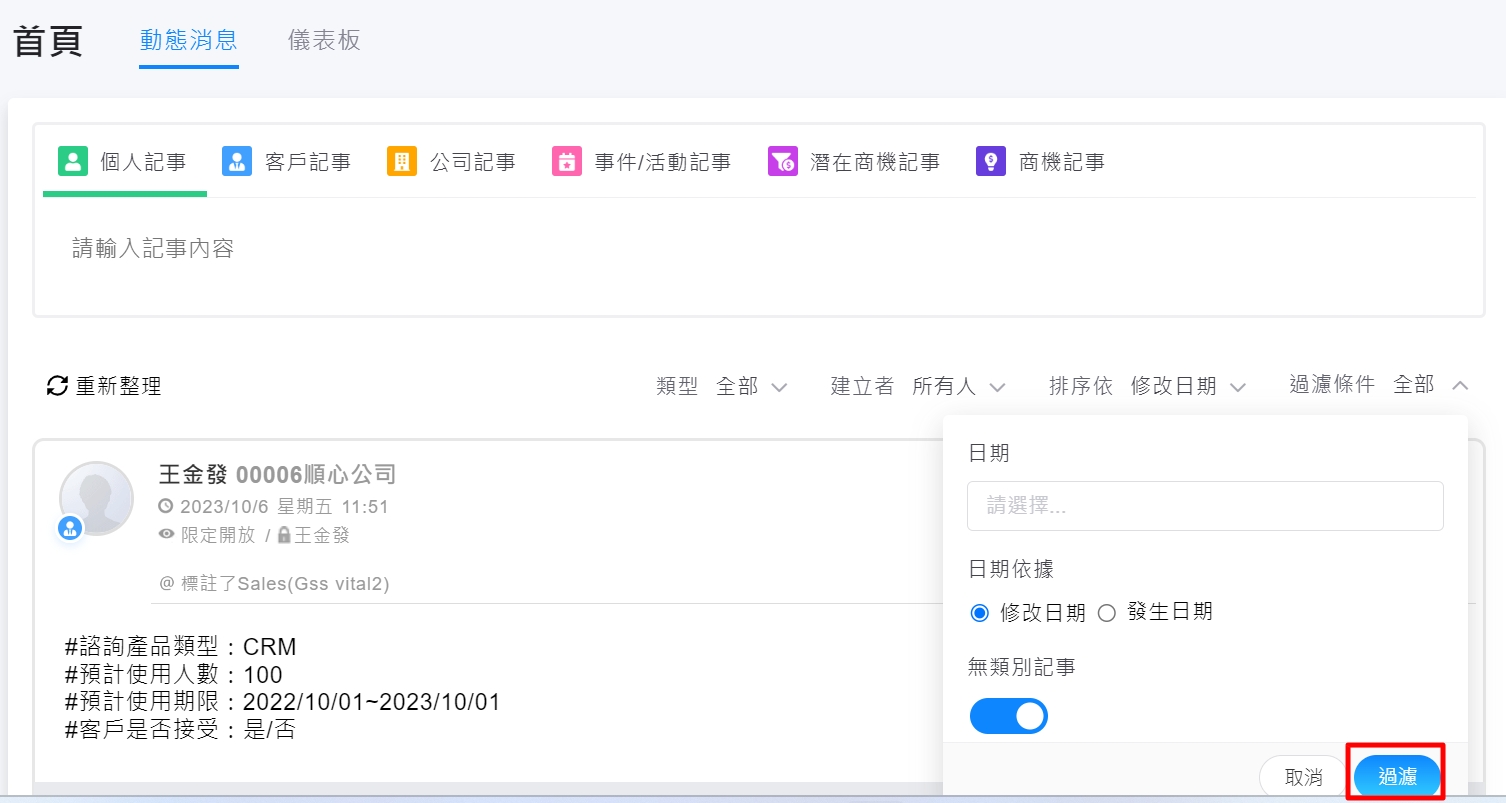Click the potential opportunity funnel icon
The width and height of the screenshot is (1506, 803).
tap(782, 162)
